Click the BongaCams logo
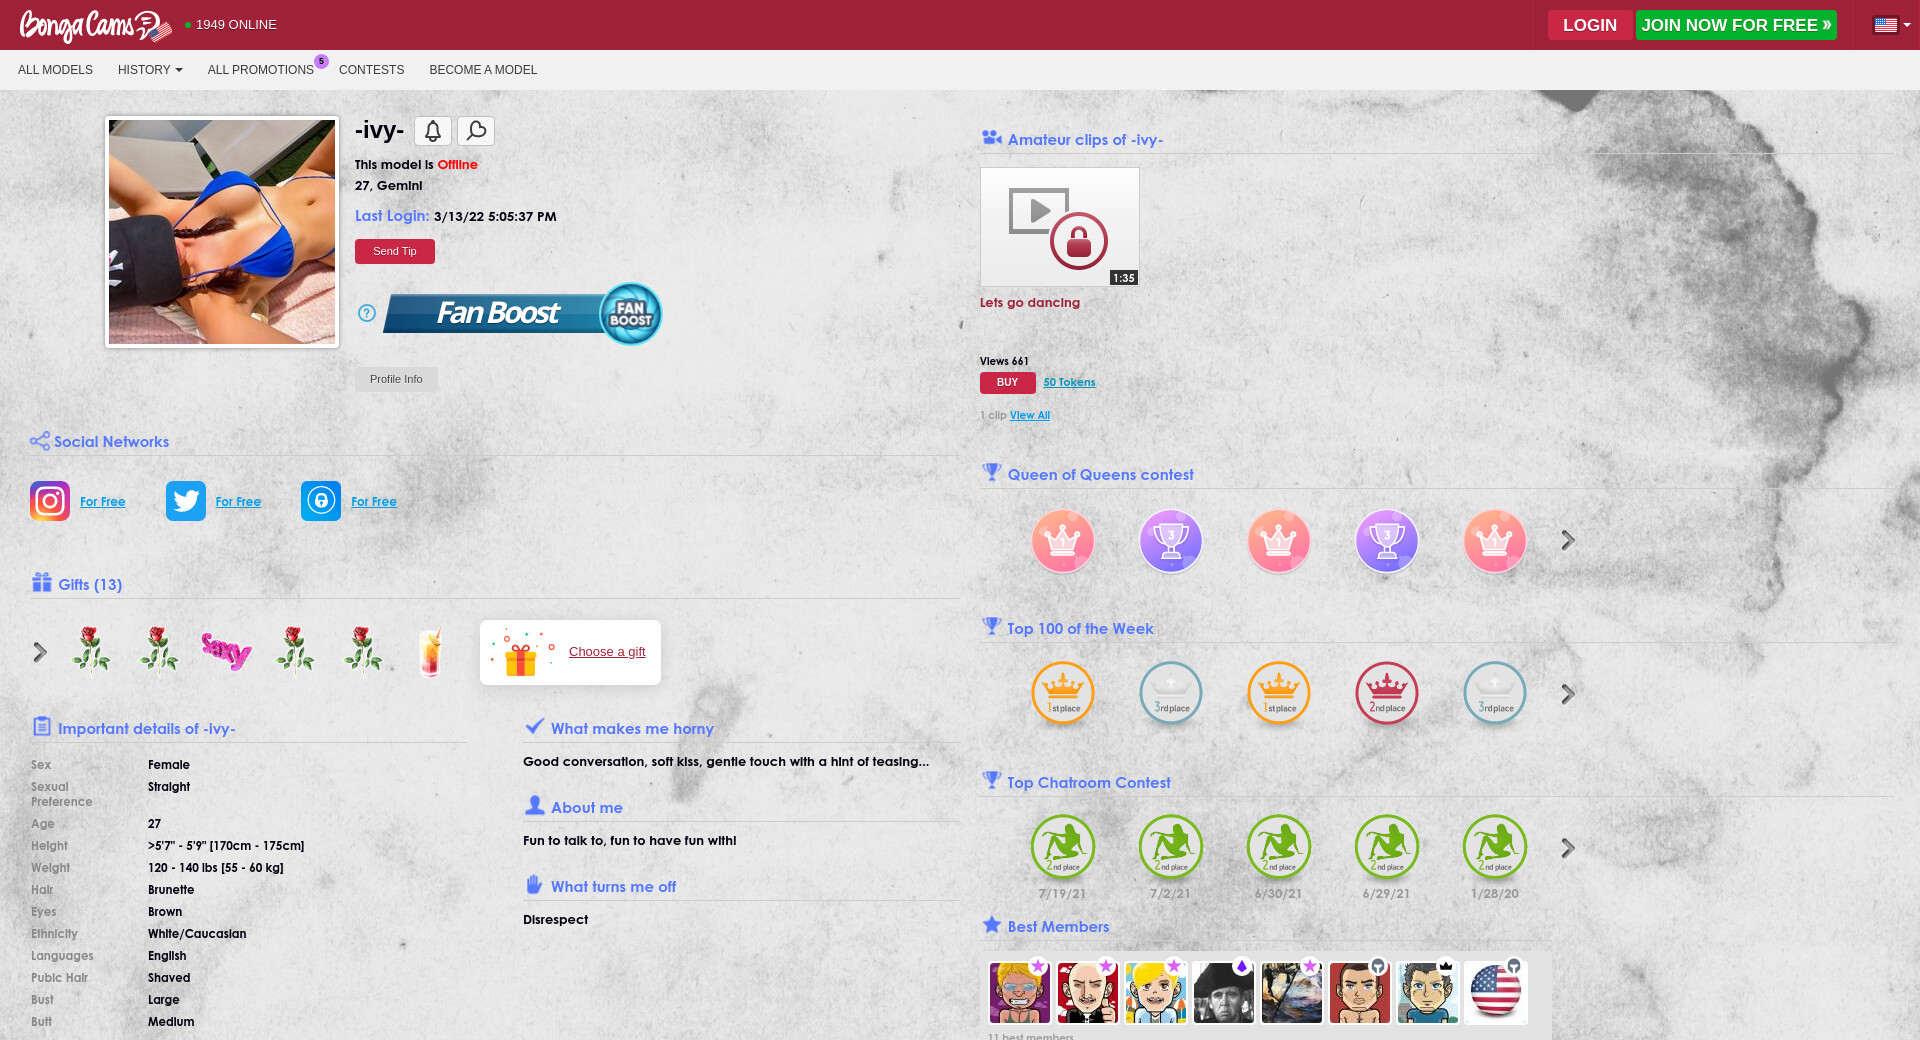The width and height of the screenshot is (1920, 1040). 94,25
